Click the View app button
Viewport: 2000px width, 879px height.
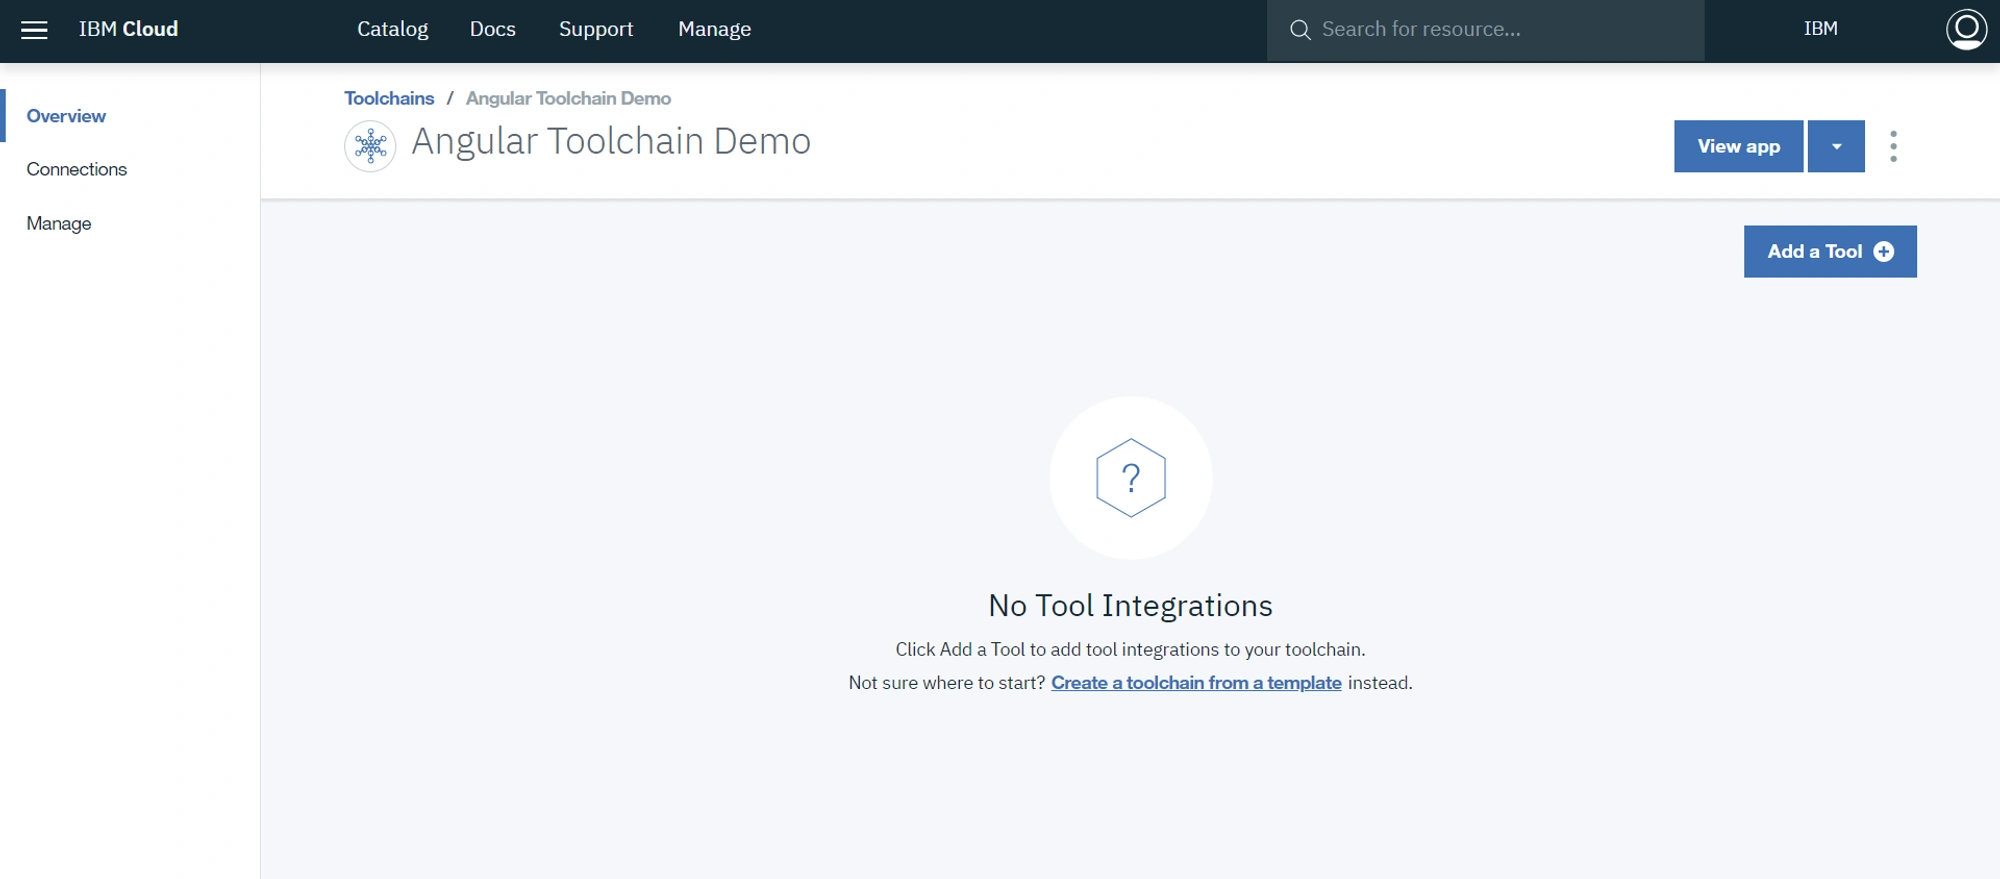[x=1738, y=146]
